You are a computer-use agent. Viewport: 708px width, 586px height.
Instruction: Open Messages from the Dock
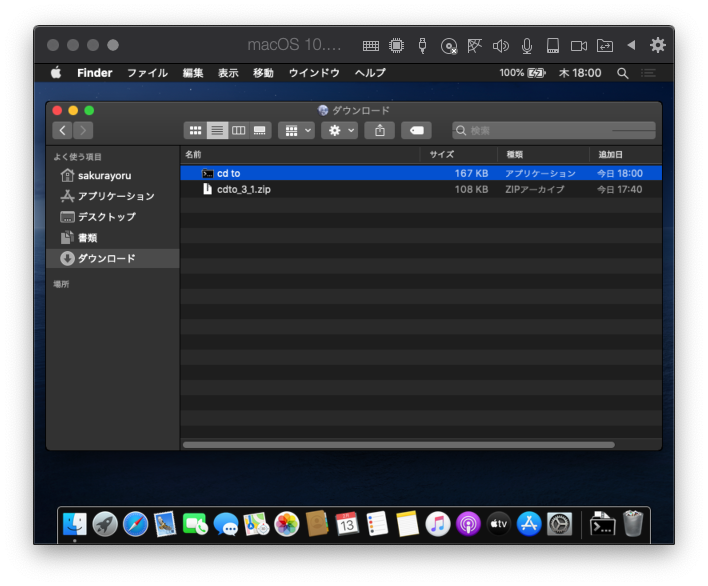226,524
